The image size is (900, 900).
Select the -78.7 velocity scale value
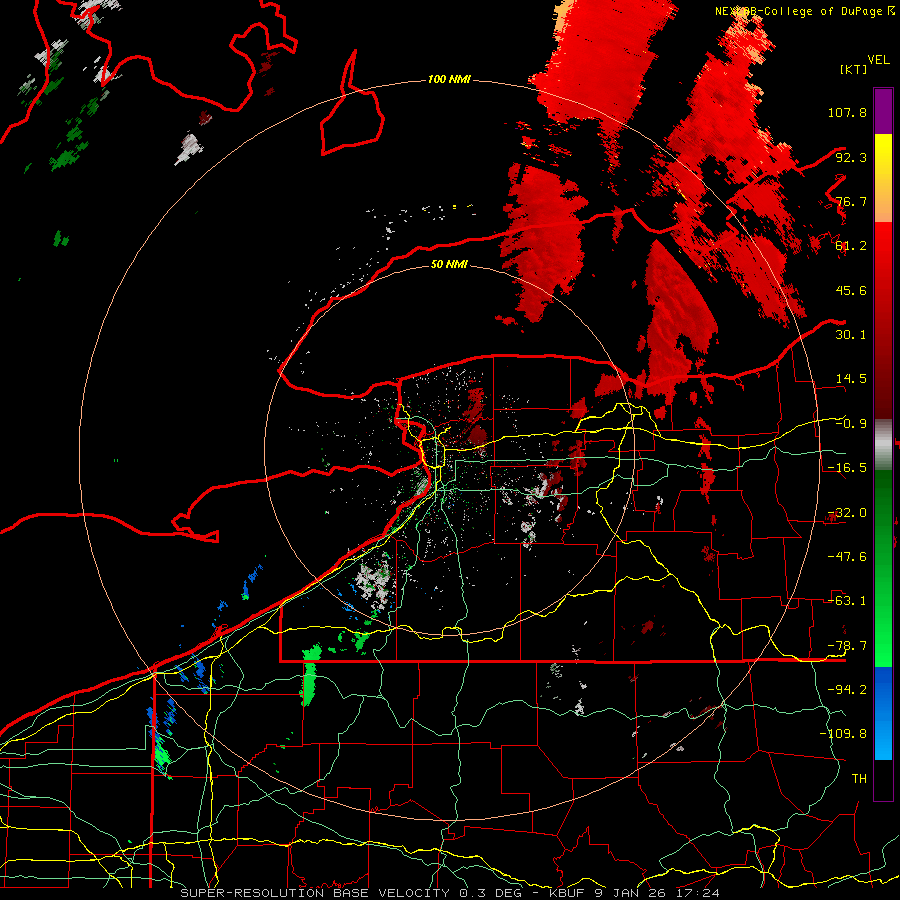847,646
